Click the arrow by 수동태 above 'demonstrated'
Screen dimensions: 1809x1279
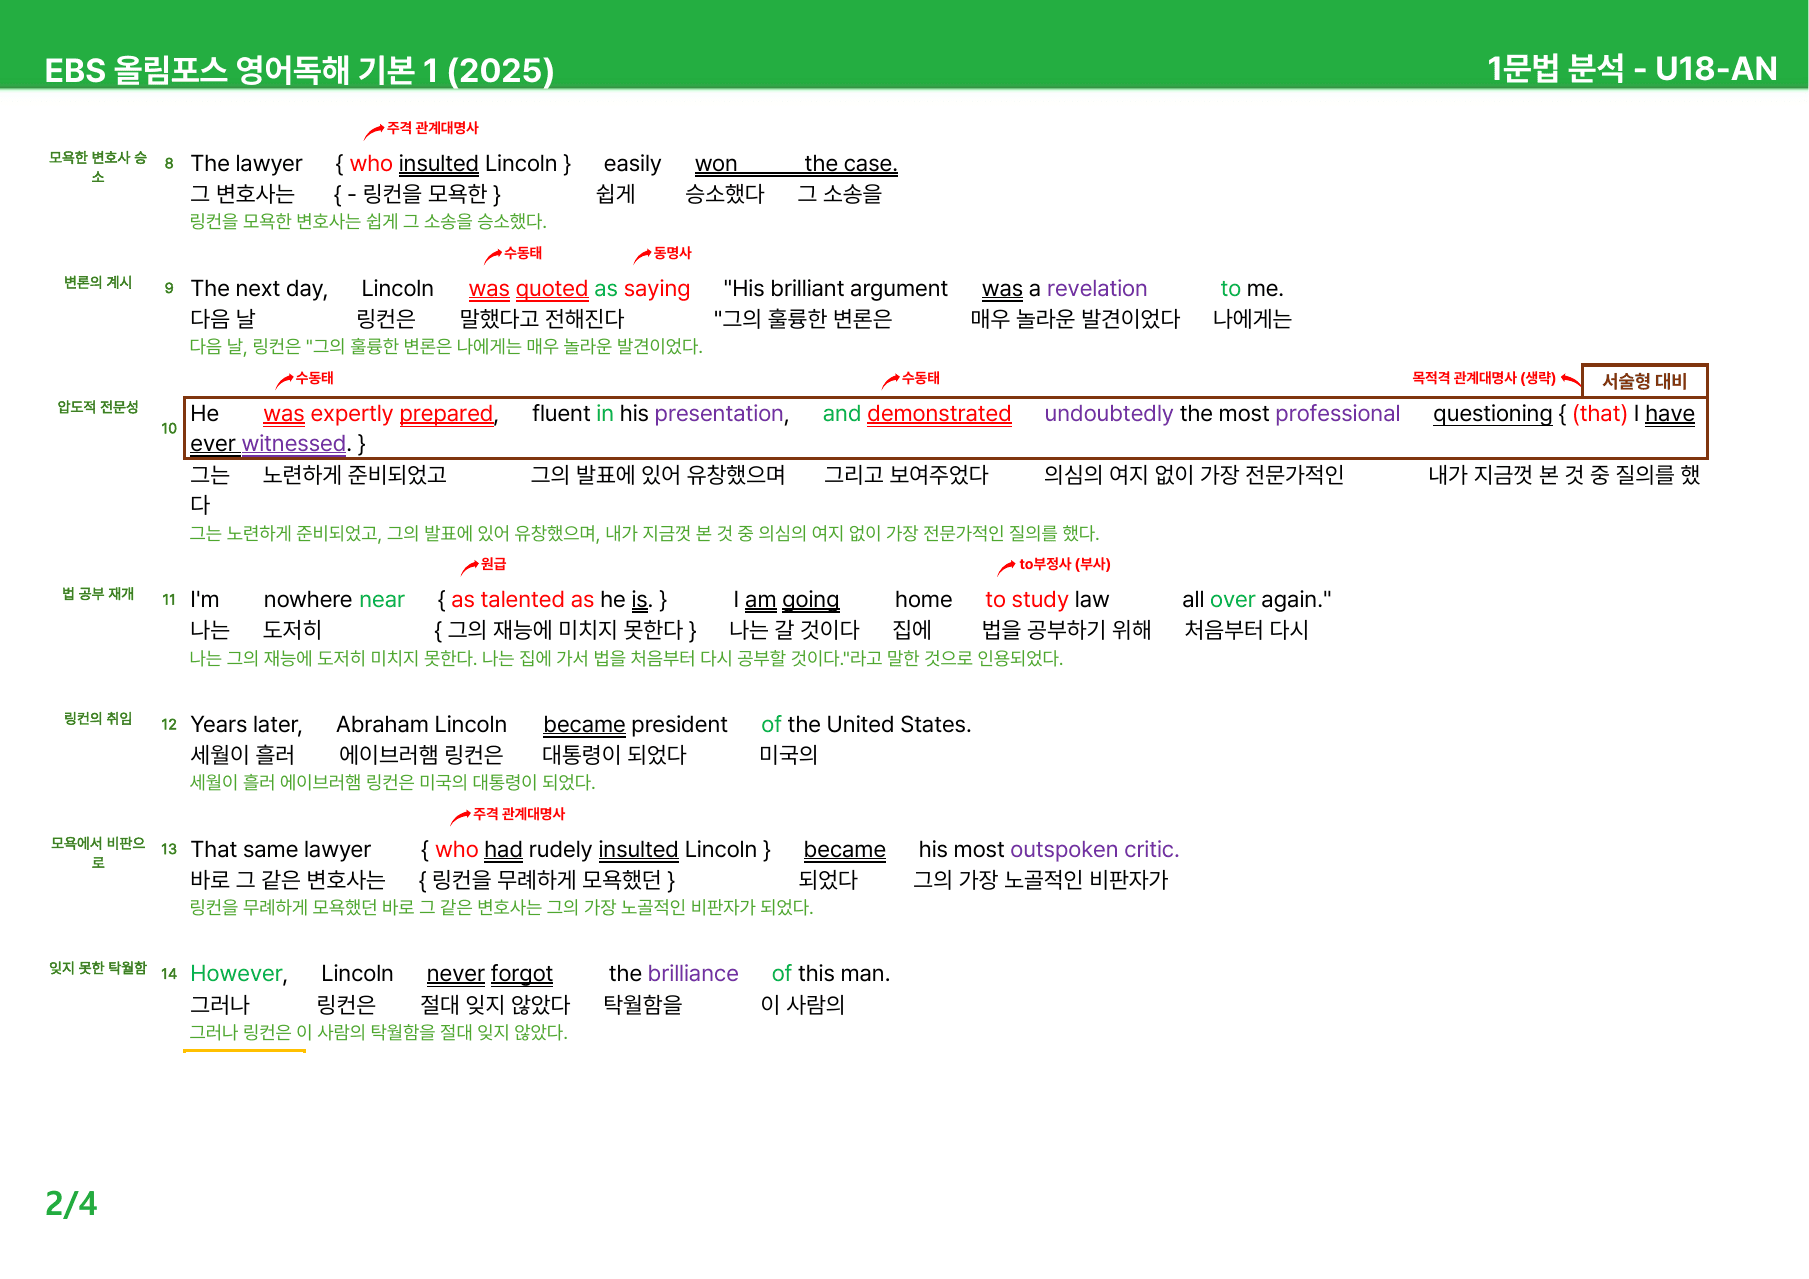(890, 381)
